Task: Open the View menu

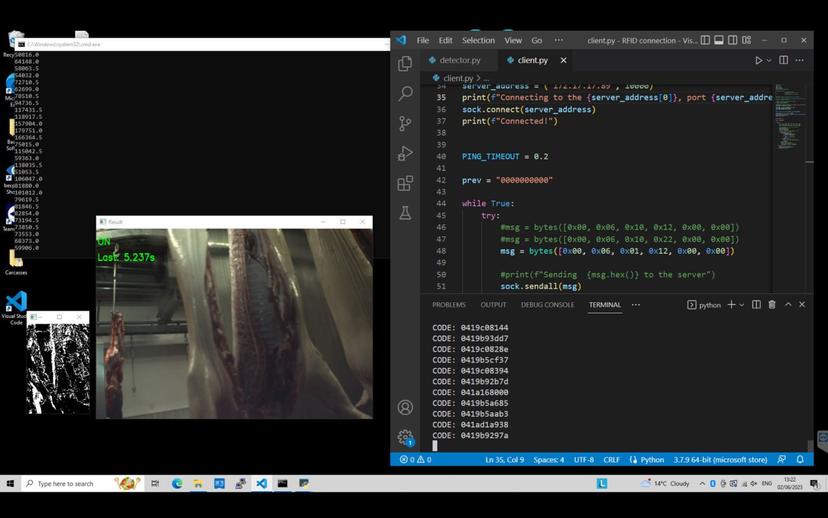Action: click(x=513, y=40)
